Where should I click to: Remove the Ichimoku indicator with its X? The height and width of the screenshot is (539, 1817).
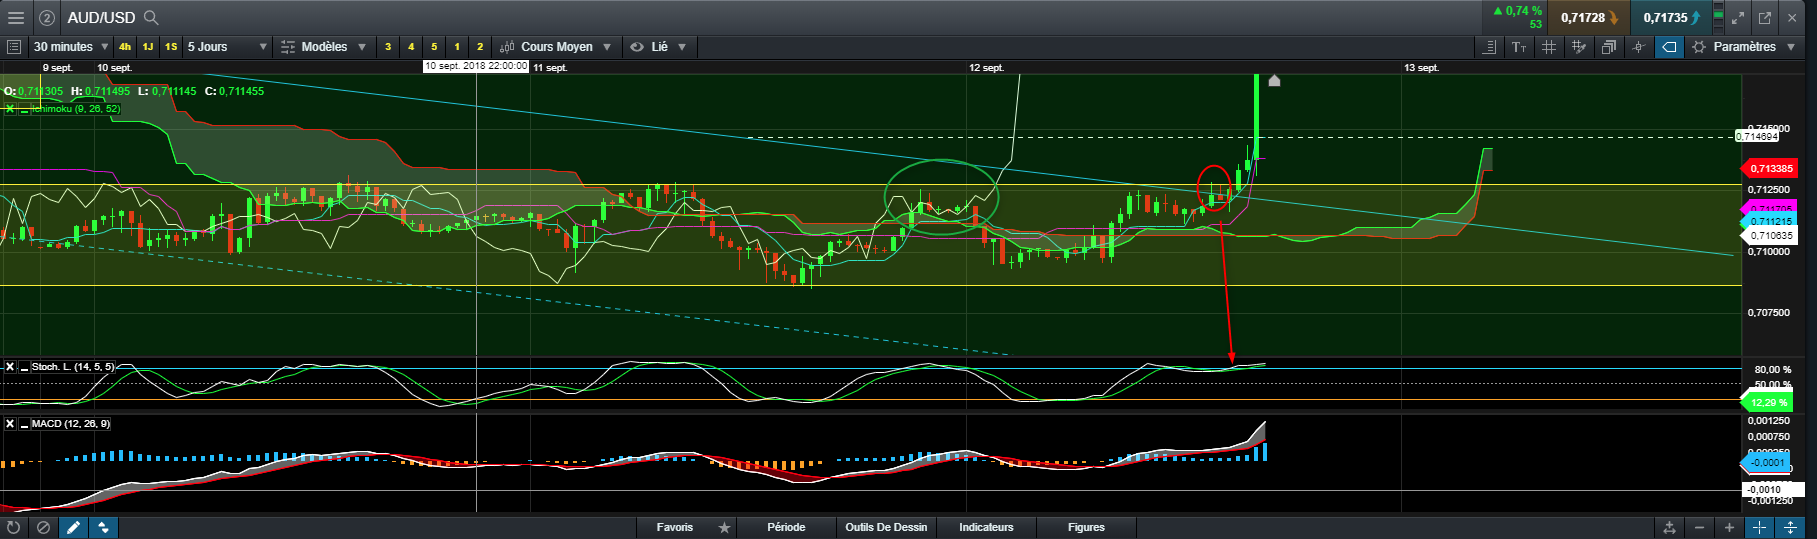tap(10, 108)
